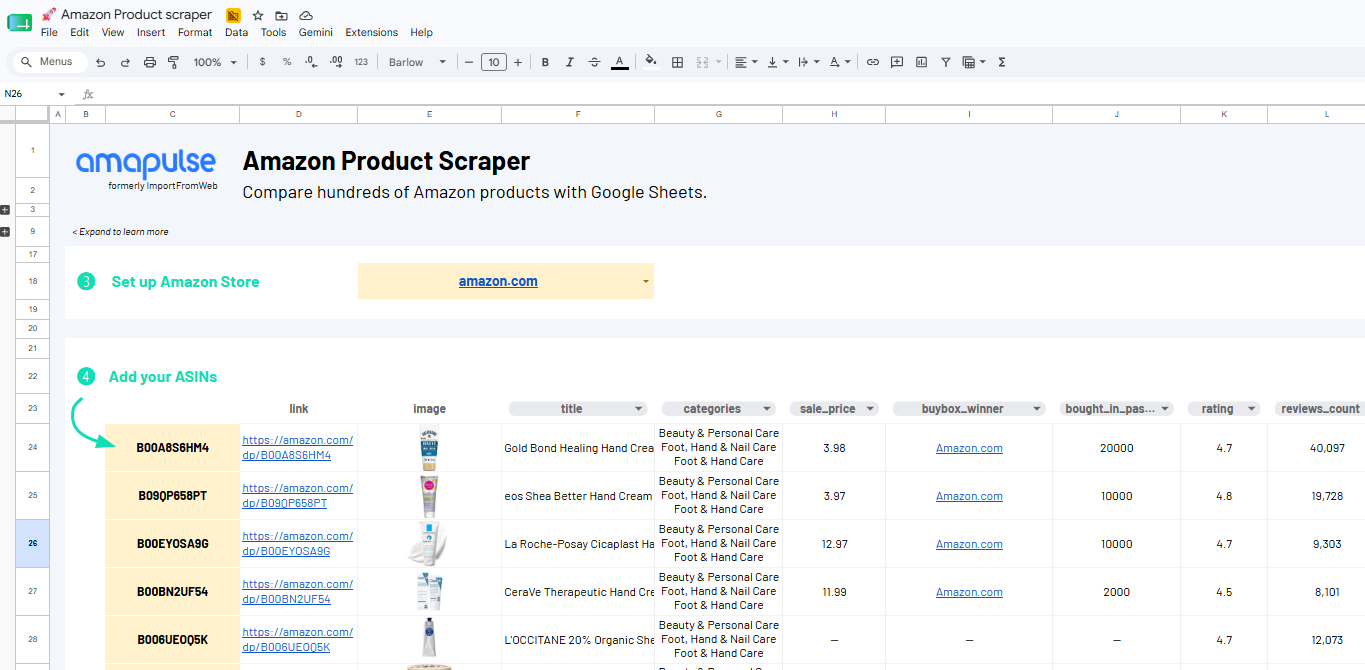Check cloud save document status icon
Screen dimensions: 1365x670
point(306,15)
